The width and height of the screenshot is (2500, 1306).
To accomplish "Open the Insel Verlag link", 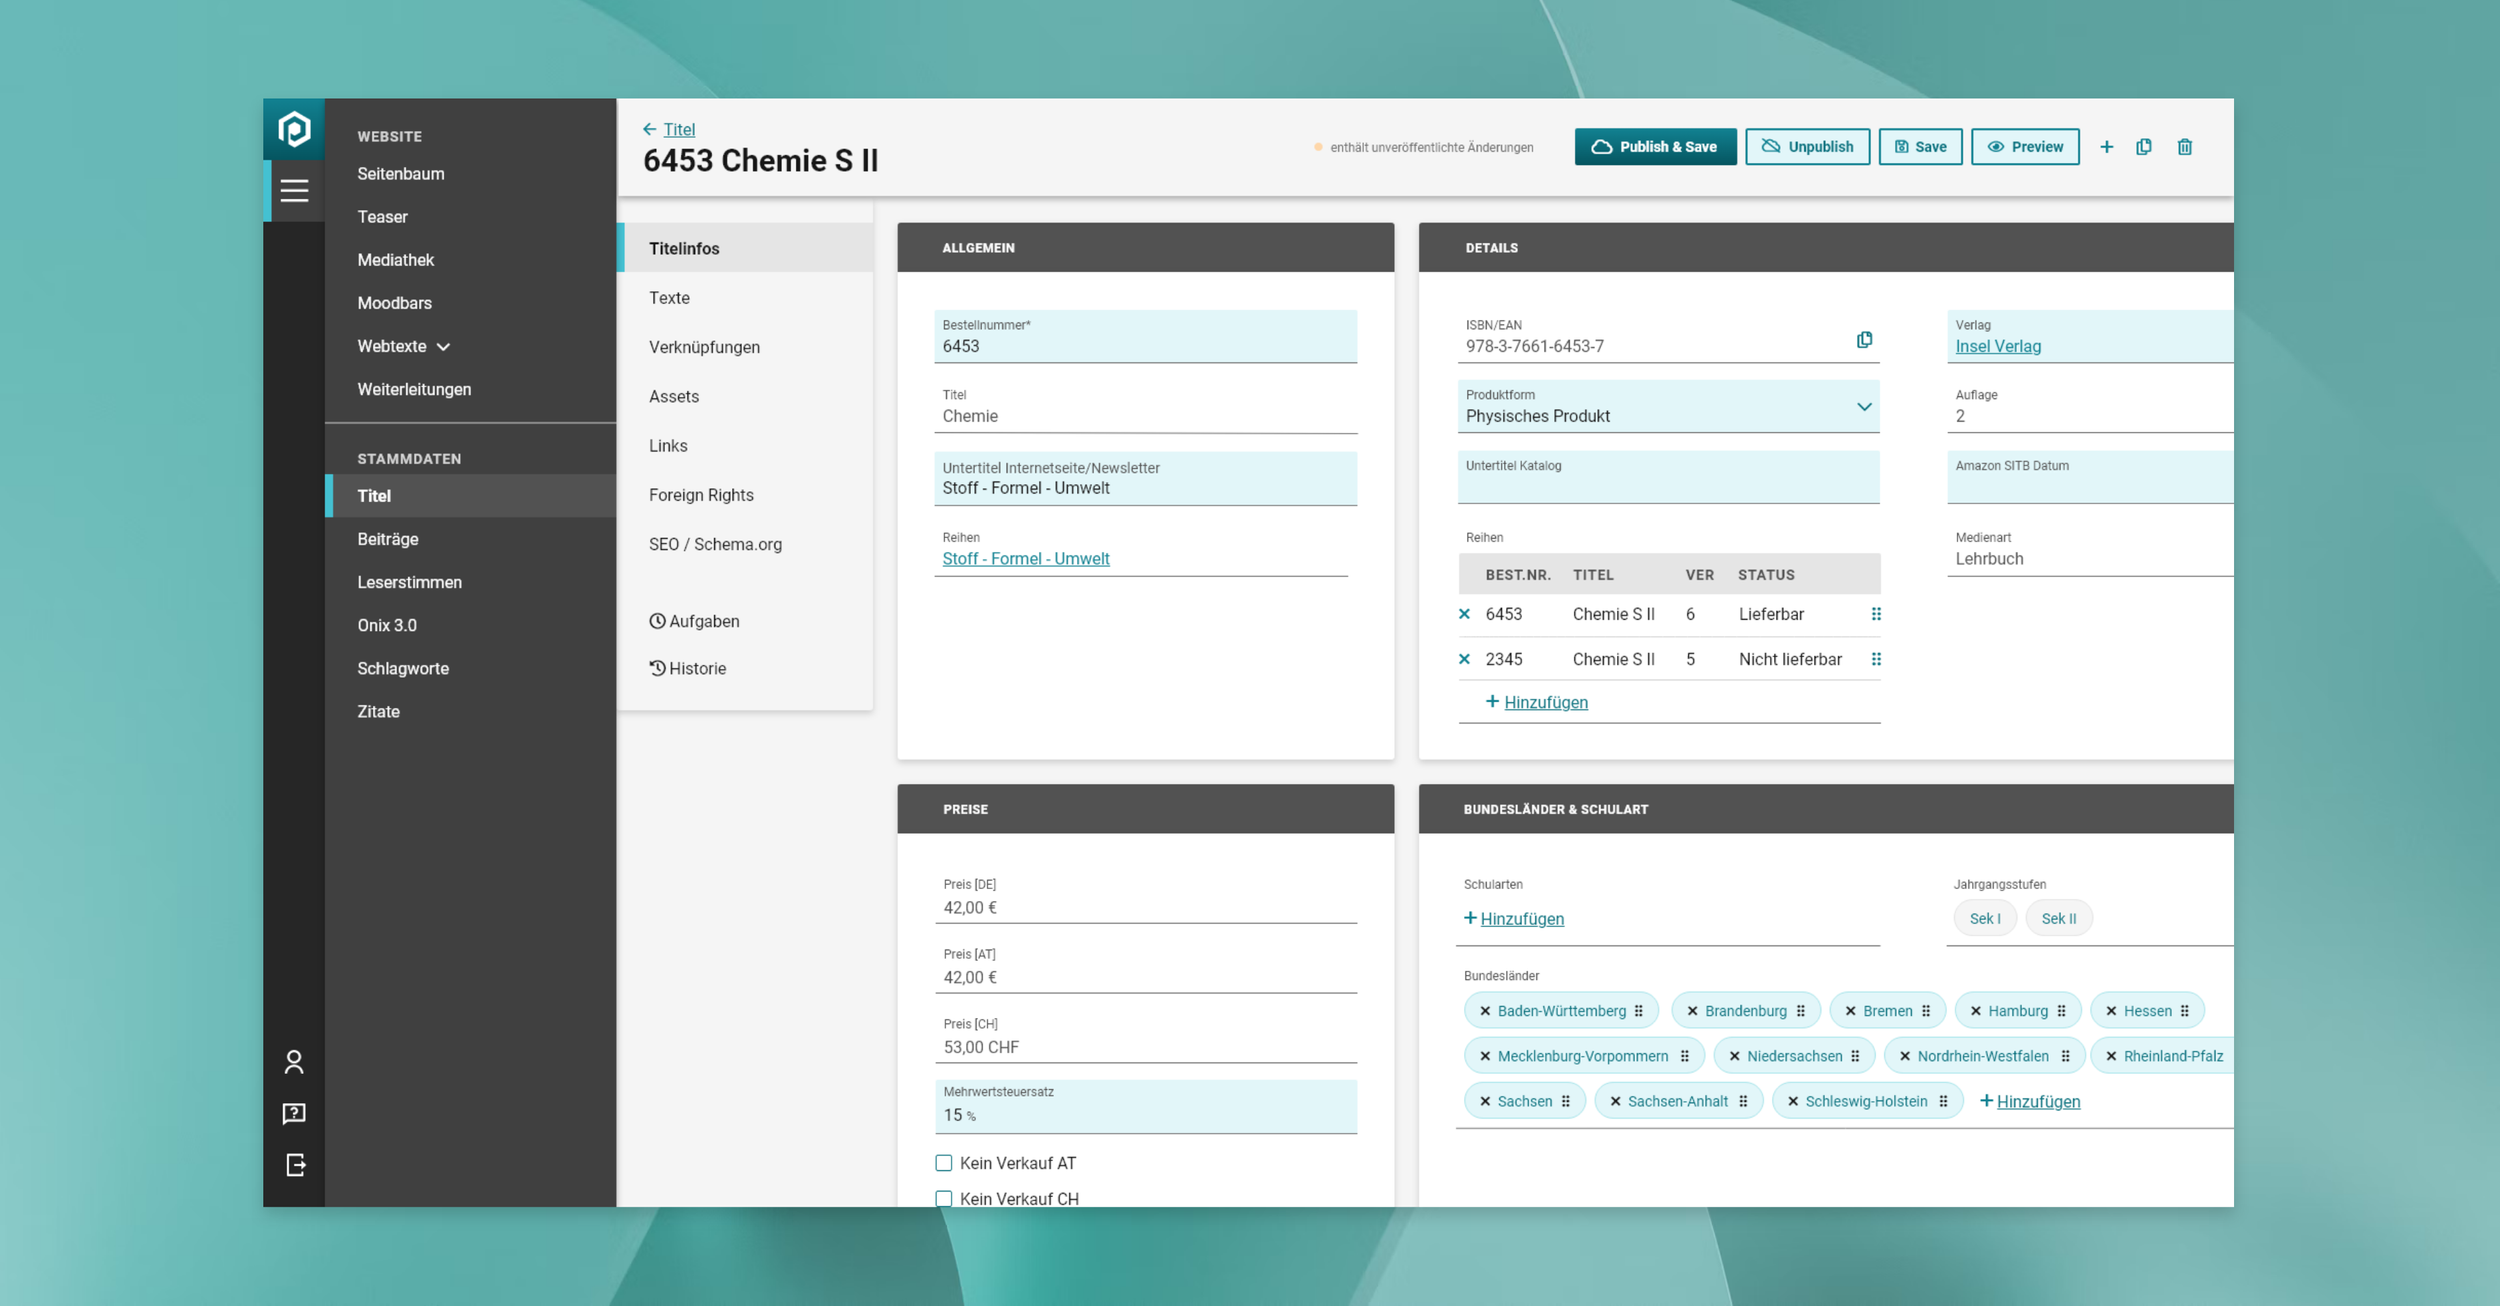I will tap(1997, 346).
